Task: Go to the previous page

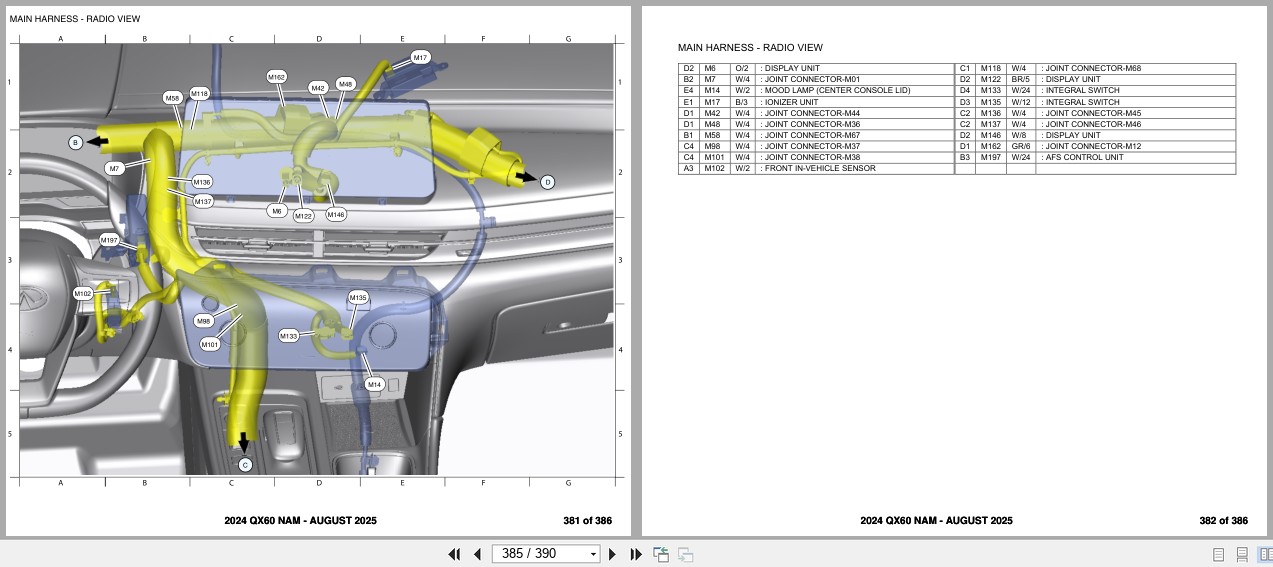Action: click(477, 554)
